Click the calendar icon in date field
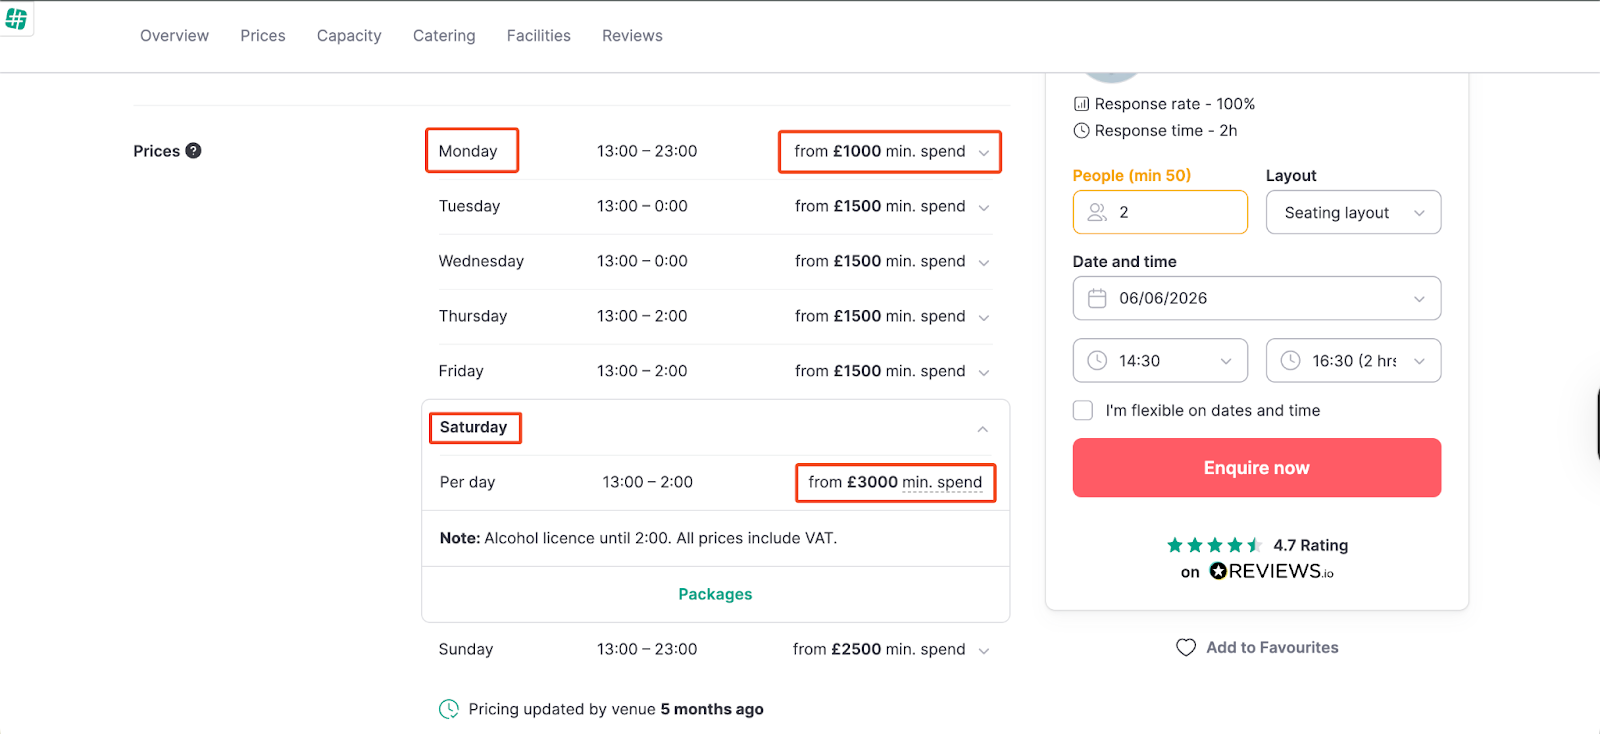The height and width of the screenshot is (734, 1600). tap(1097, 299)
